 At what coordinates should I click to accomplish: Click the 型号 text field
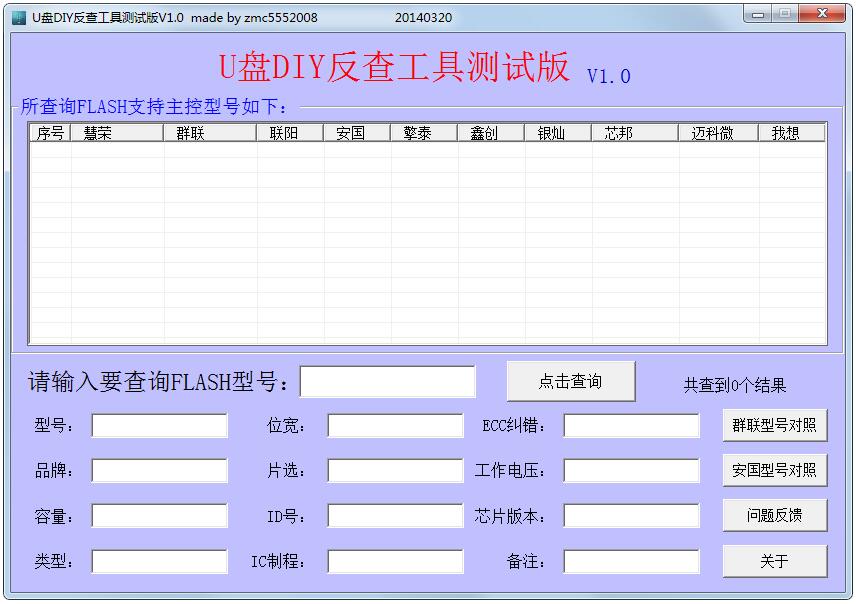[x=160, y=426]
